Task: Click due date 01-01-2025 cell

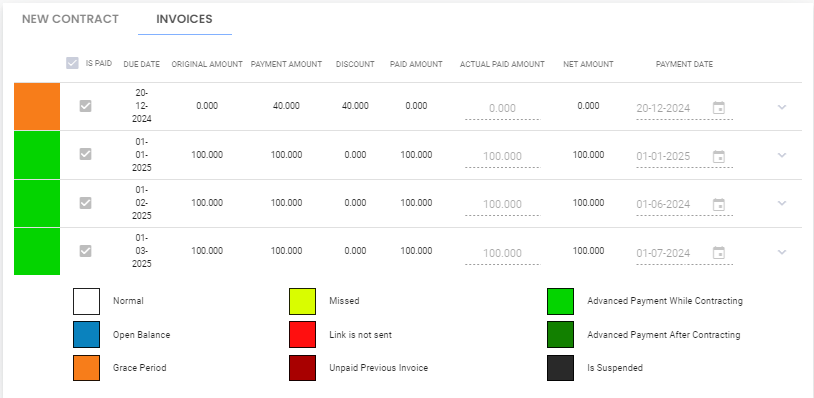Action: (x=142, y=155)
